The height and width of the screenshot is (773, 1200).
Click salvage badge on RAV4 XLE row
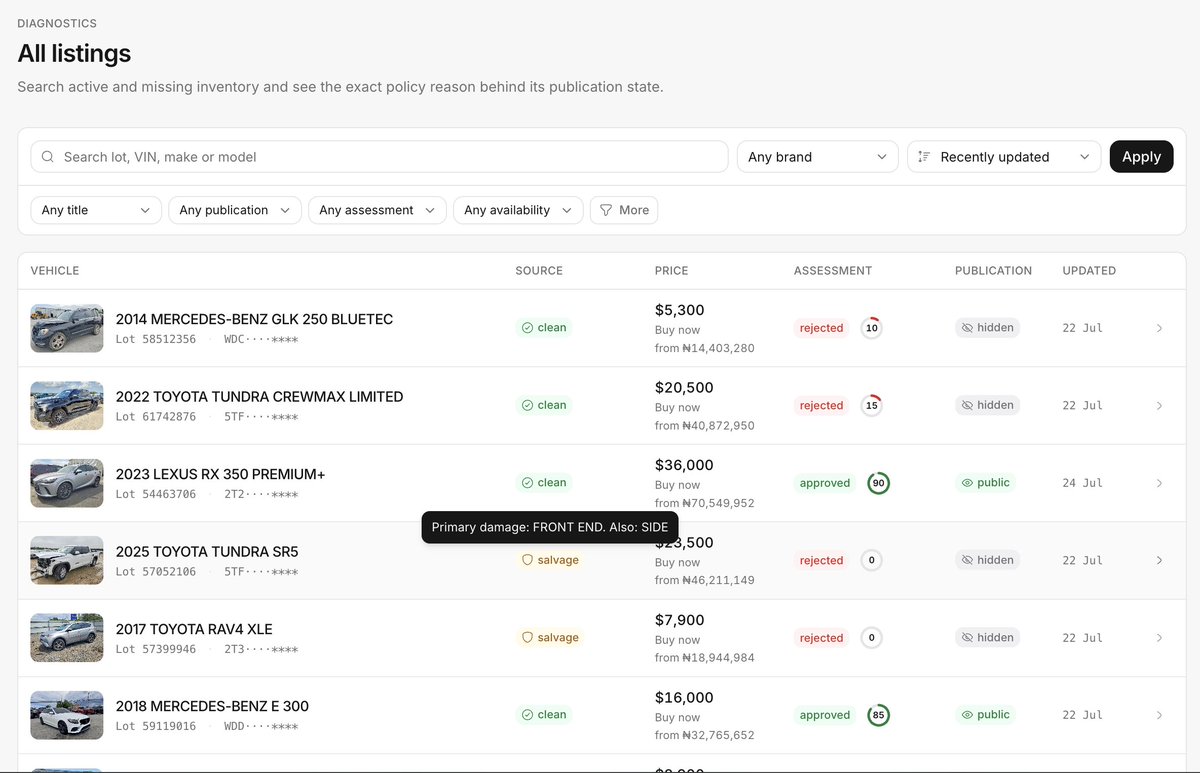click(x=550, y=637)
